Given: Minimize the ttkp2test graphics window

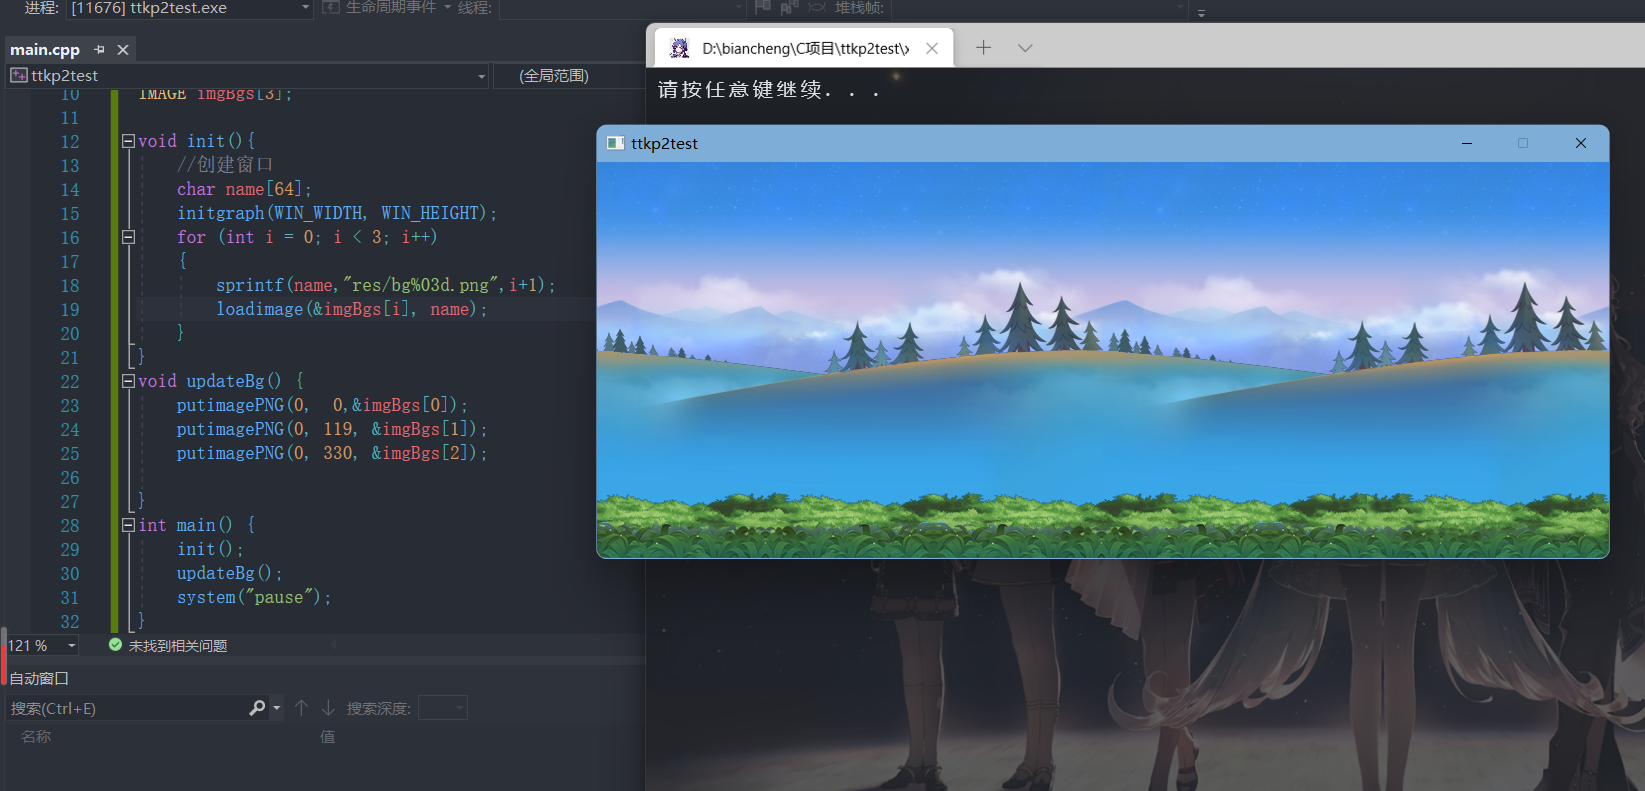Looking at the screenshot, I should 1467,143.
